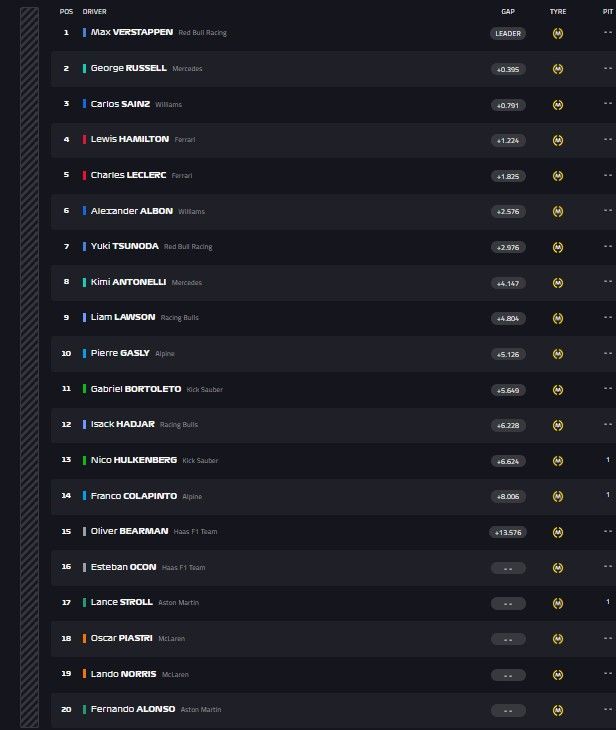Click the DRIVER column header
This screenshot has width=616, height=730.
coord(95,11)
